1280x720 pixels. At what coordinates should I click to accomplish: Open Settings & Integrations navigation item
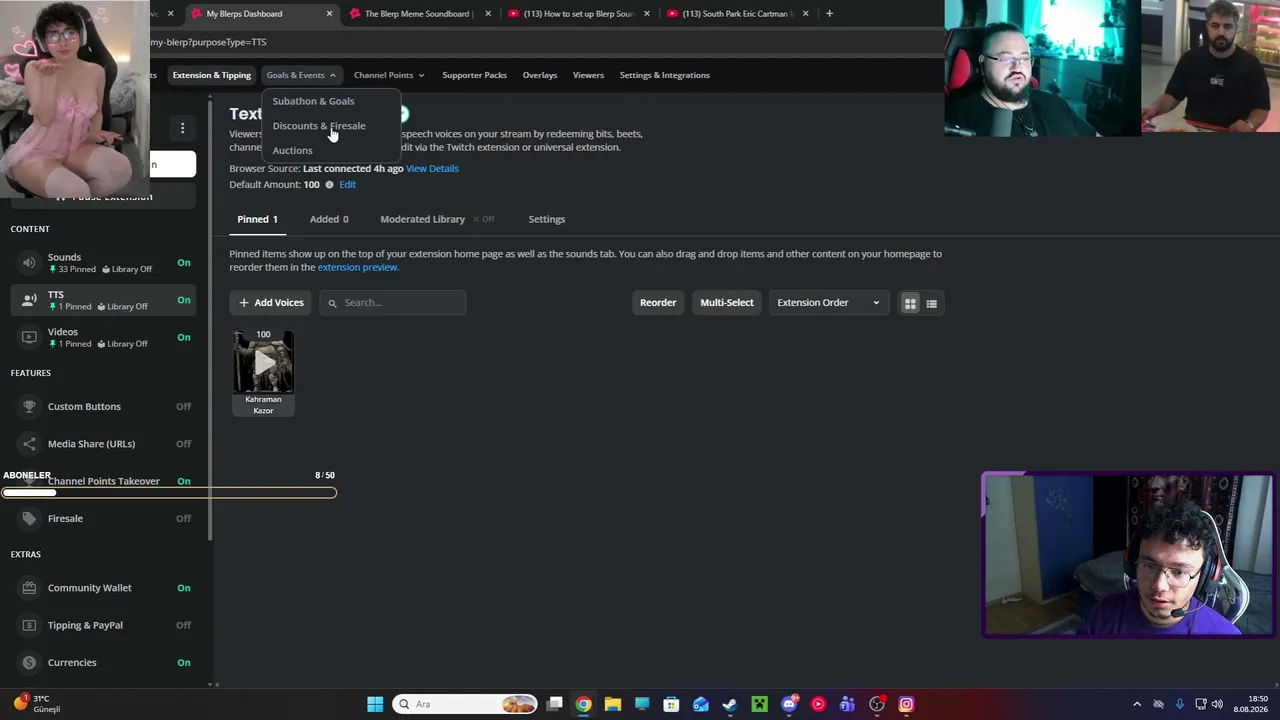click(665, 75)
